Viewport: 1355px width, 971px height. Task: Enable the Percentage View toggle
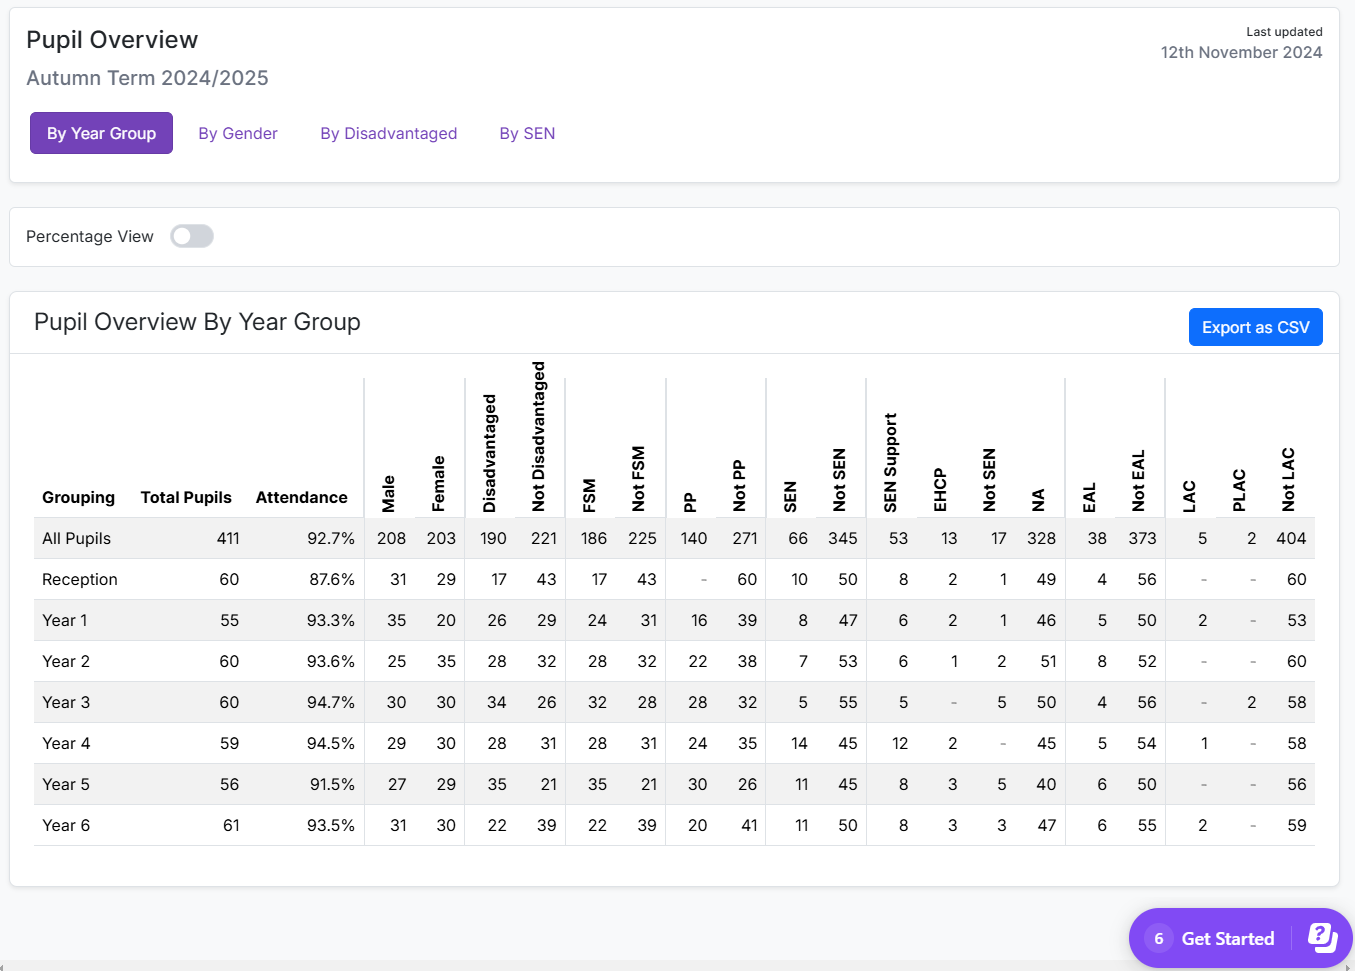click(x=190, y=235)
